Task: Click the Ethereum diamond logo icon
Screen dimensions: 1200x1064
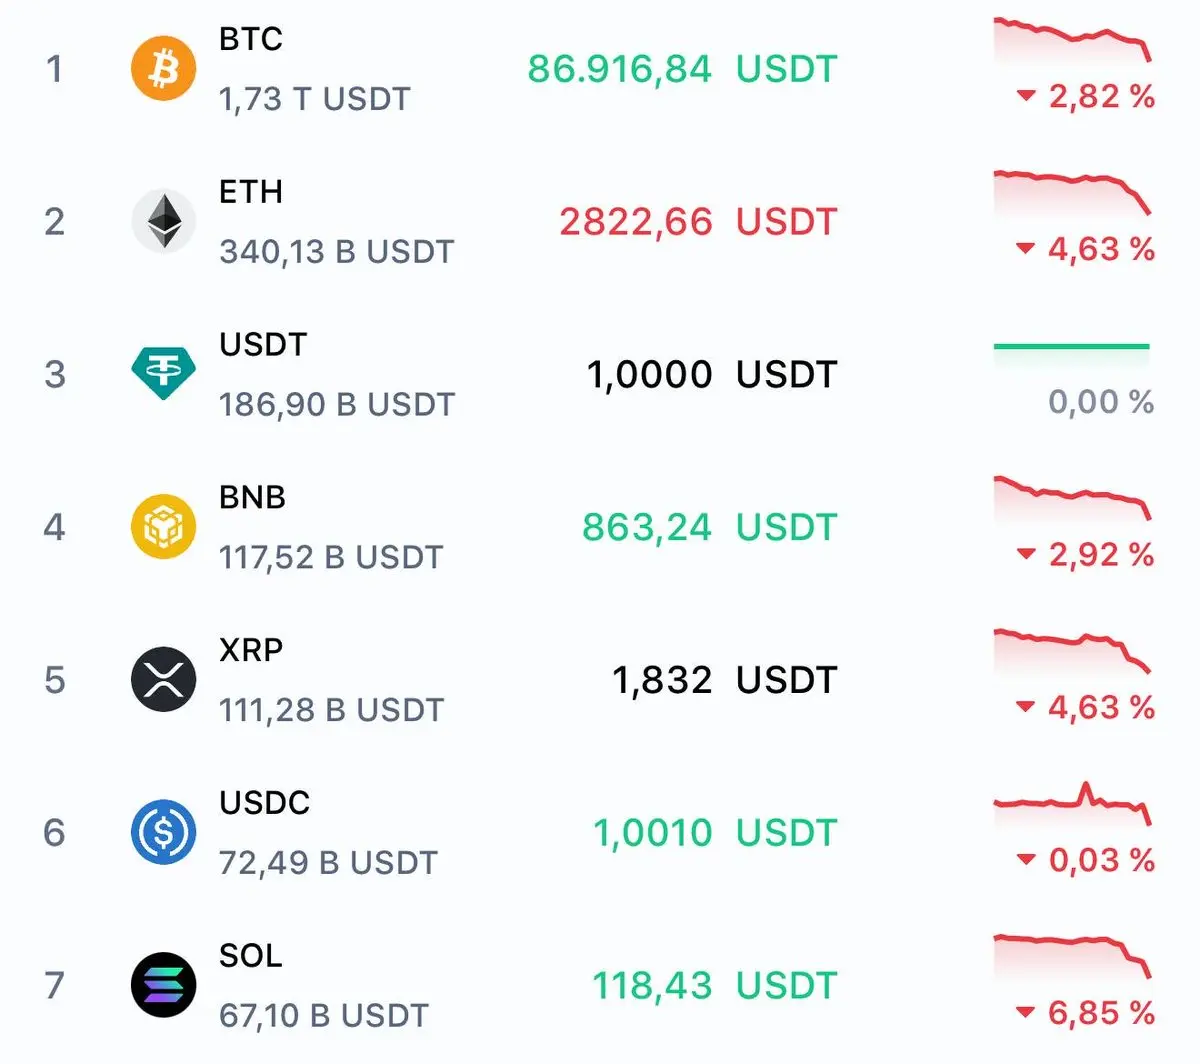Action: point(163,221)
